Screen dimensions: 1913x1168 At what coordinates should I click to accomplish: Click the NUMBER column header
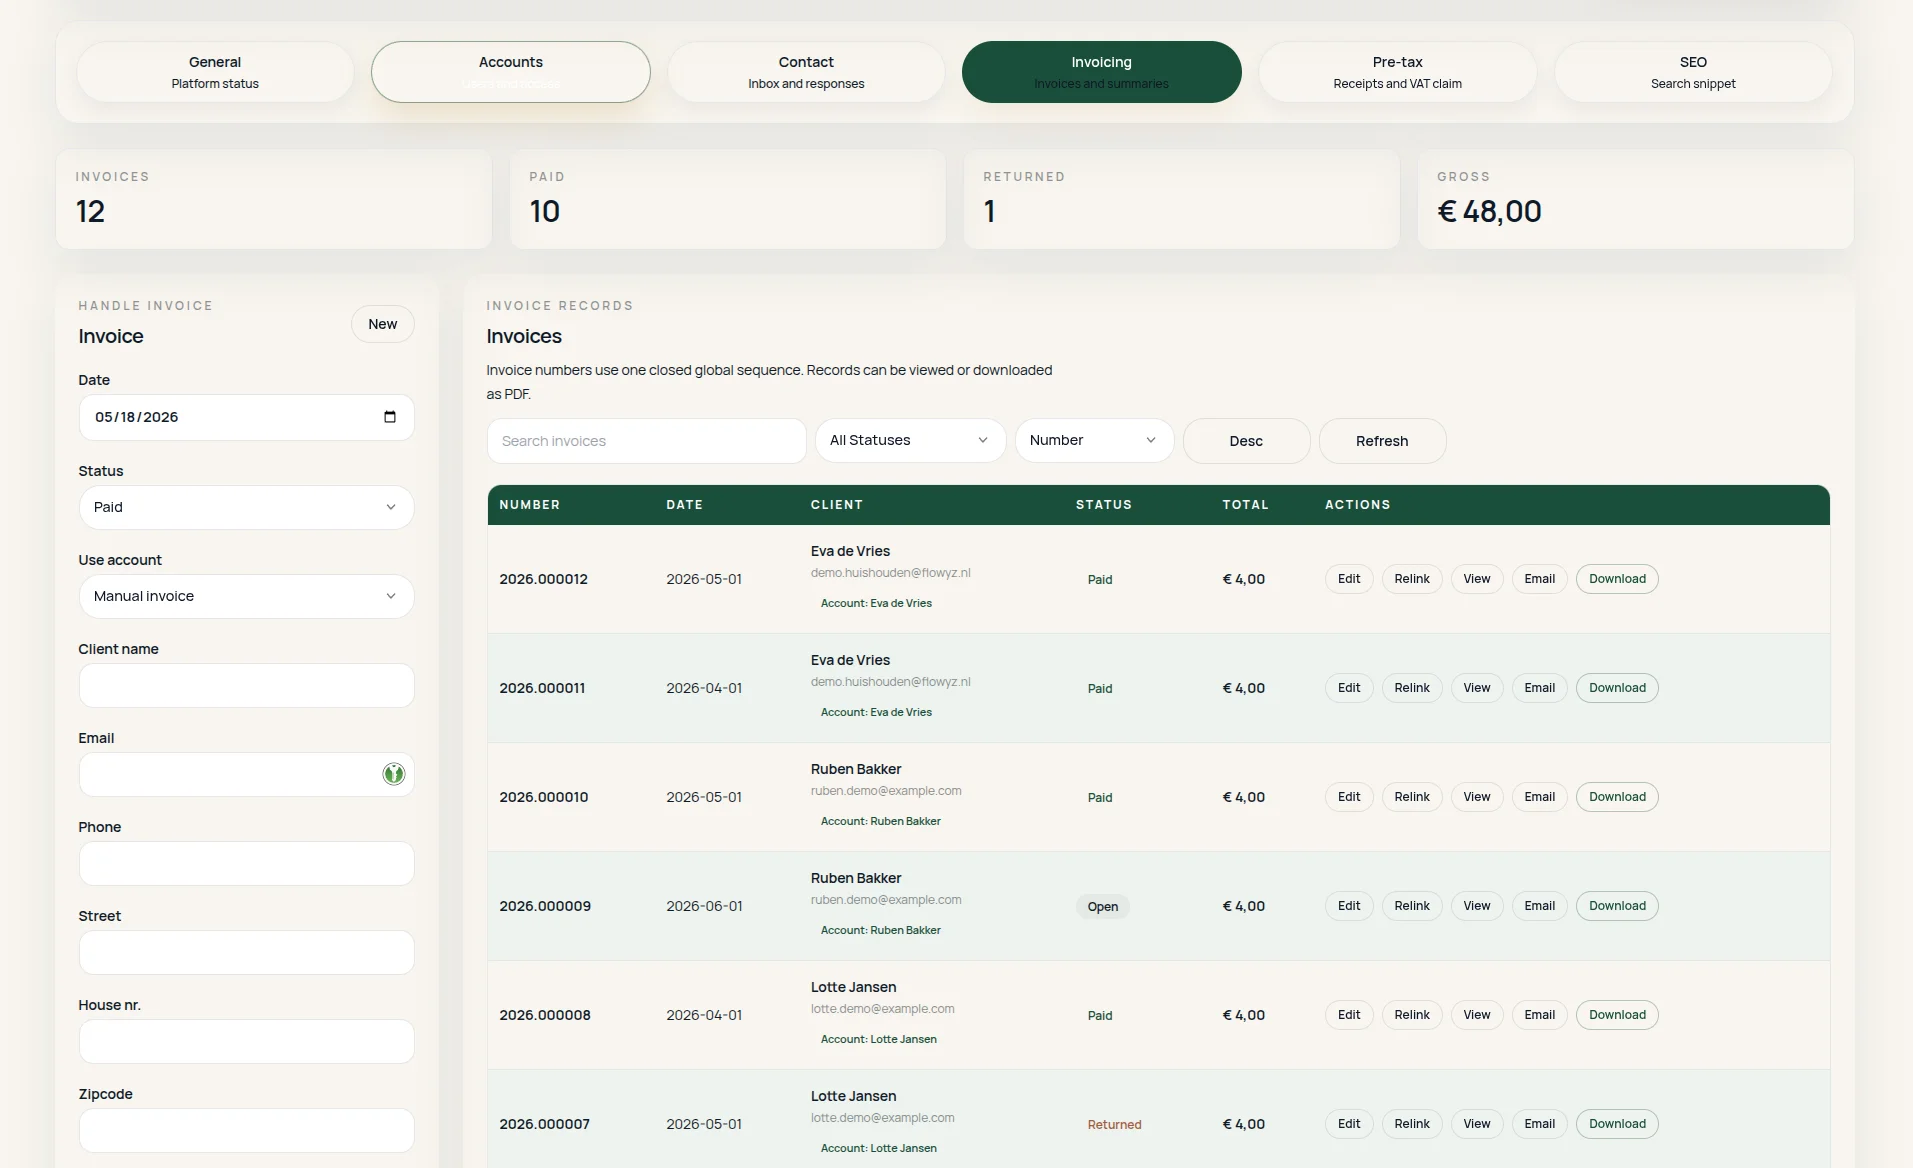pos(529,505)
